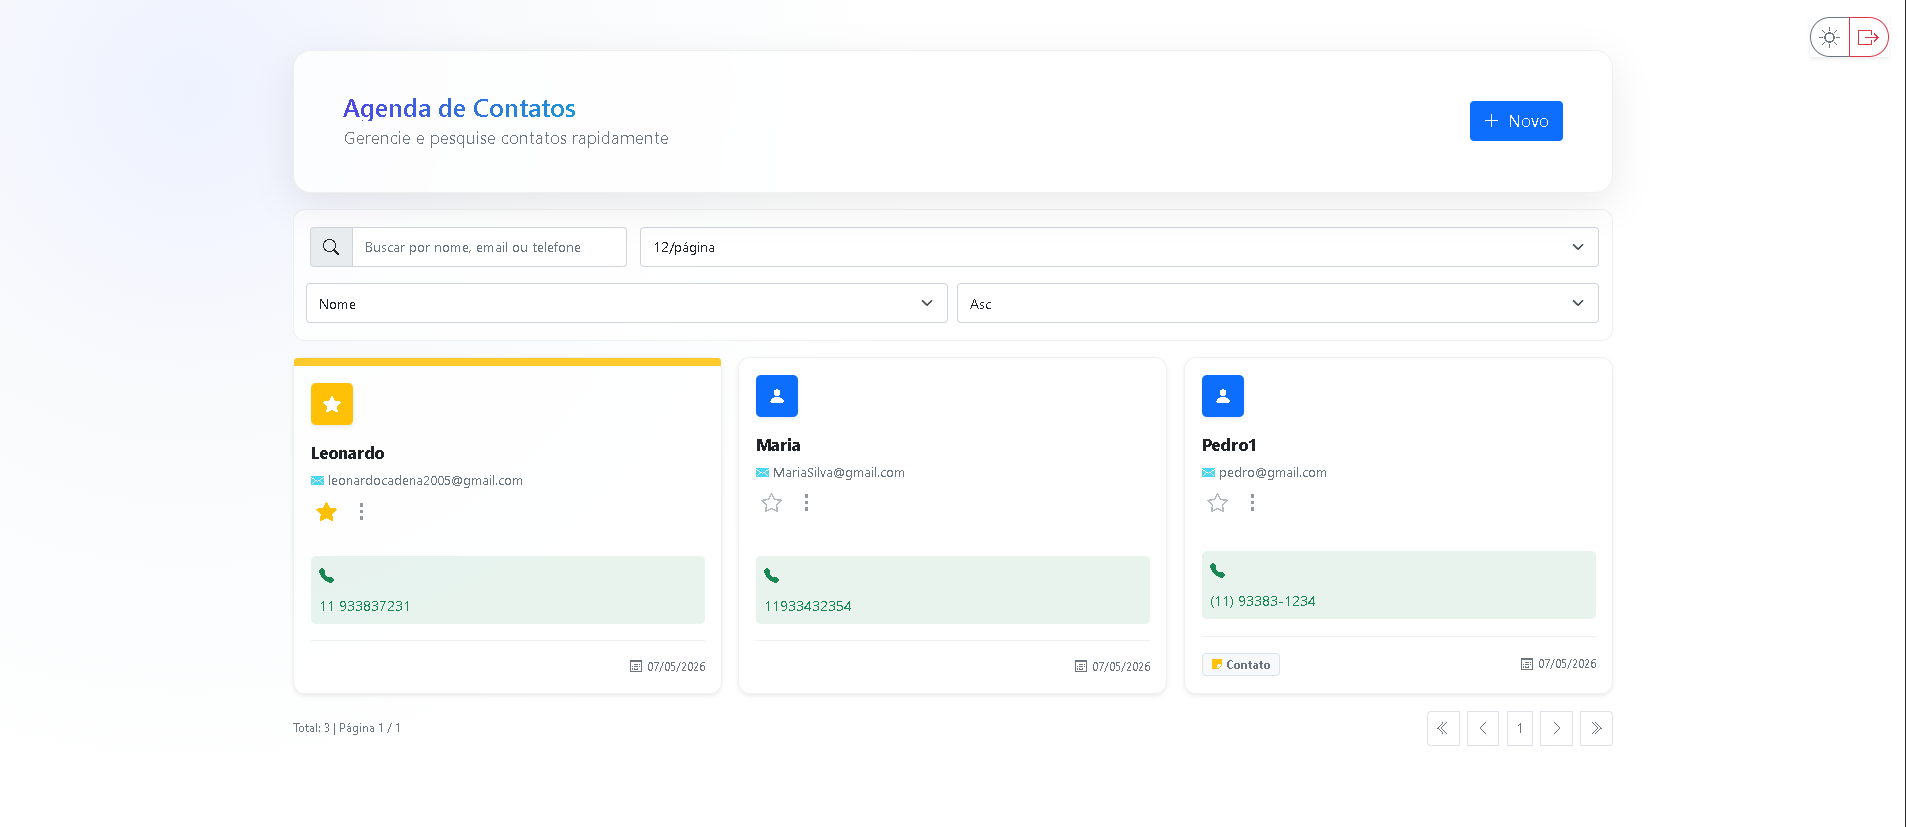Click Pedro1's email envelope icon

1208,473
